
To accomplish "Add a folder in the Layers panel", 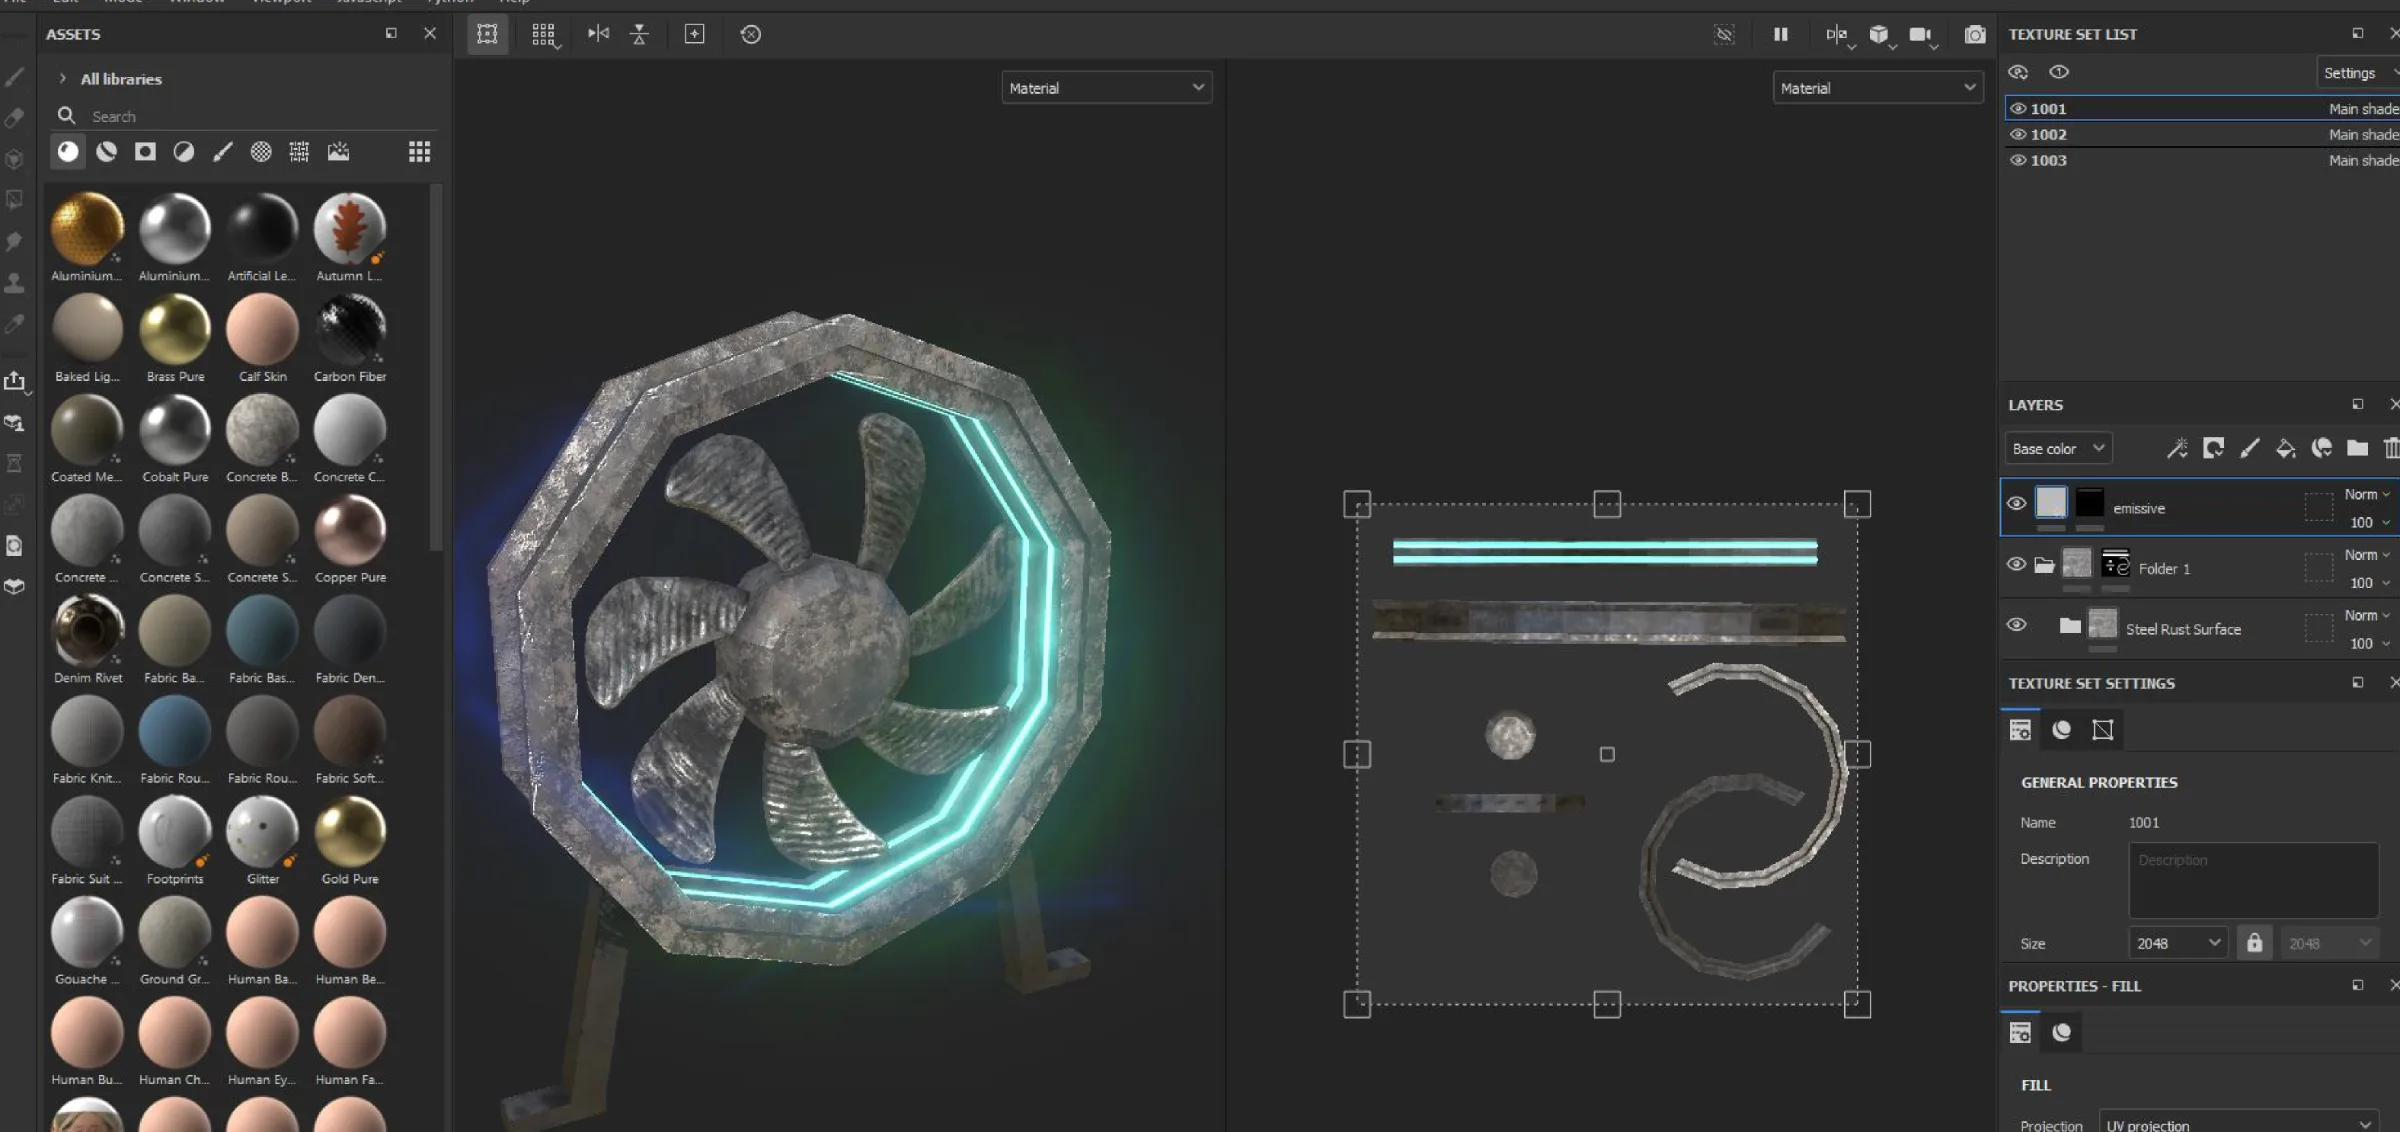I will pos(2358,448).
